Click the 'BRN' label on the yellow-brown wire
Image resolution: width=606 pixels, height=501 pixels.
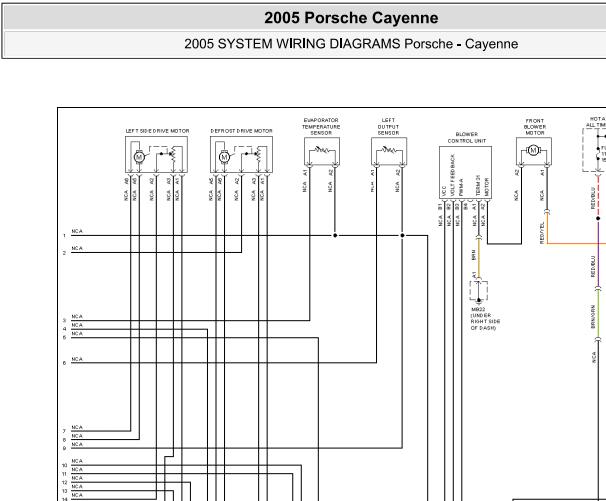[x=473, y=255]
